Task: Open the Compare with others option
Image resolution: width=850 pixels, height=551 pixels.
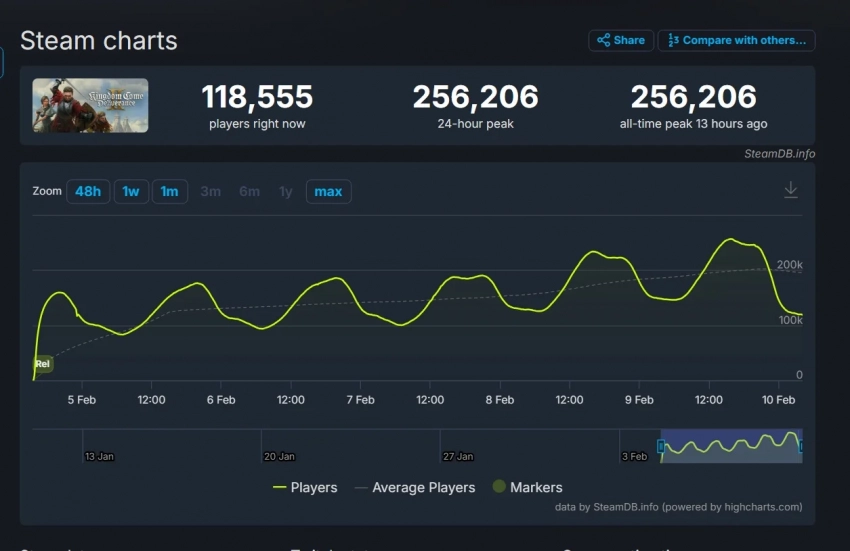Action: (x=736, y=41)
